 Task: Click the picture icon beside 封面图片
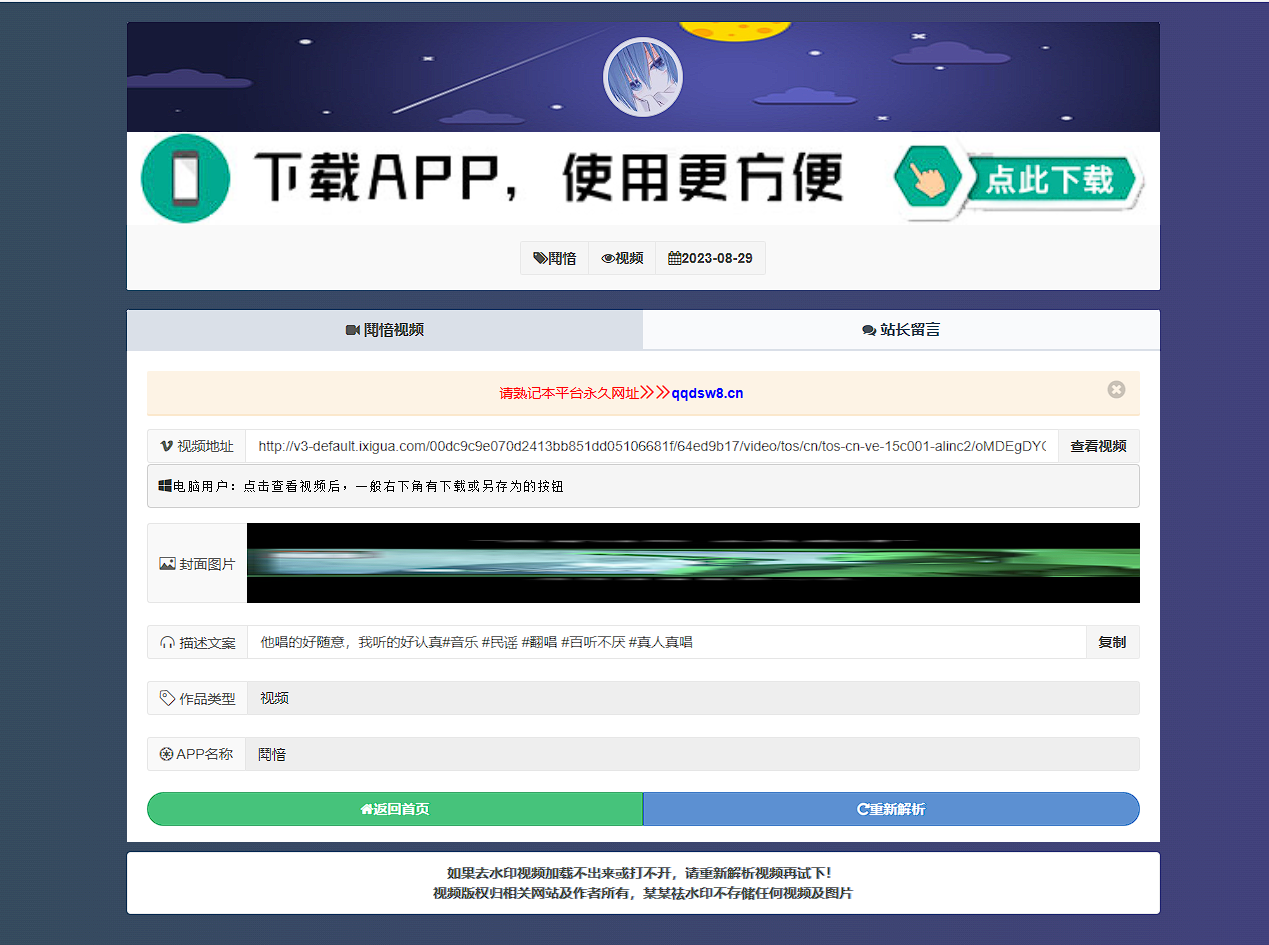(x=166, y=562)
